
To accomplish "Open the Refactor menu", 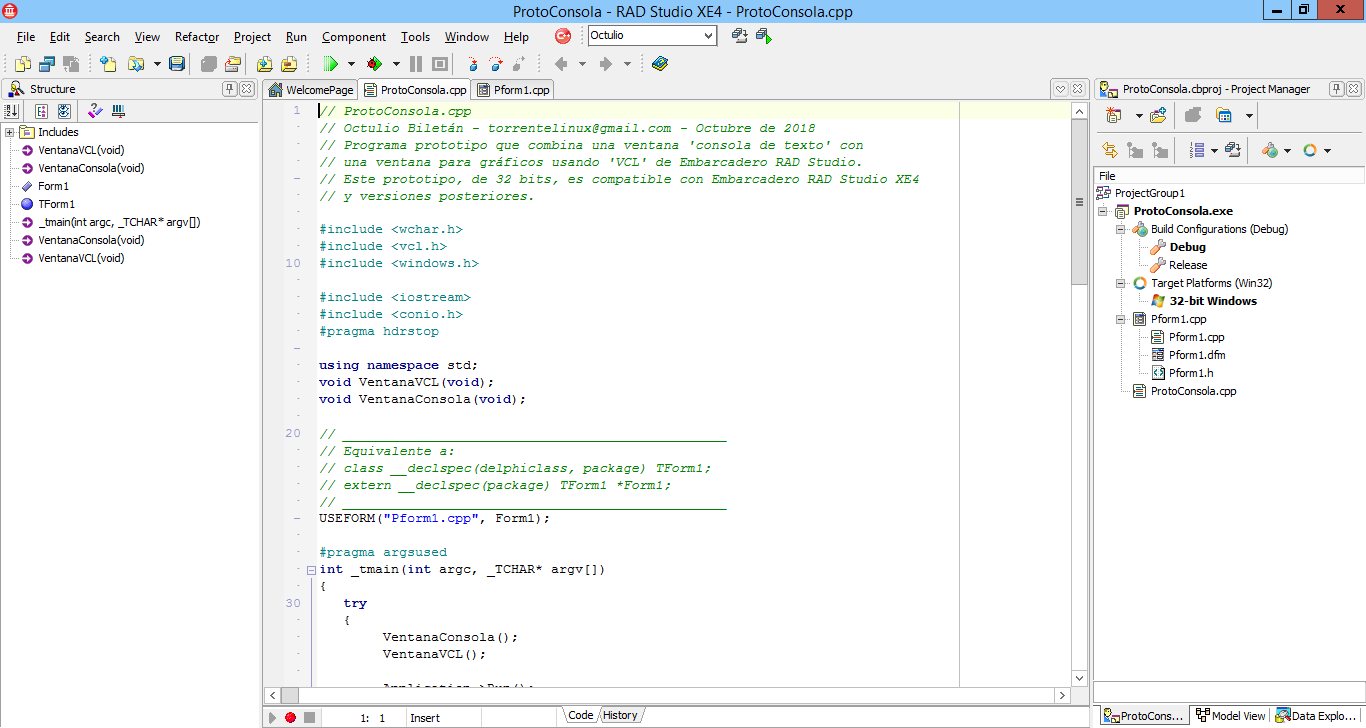I will [197, 37].
